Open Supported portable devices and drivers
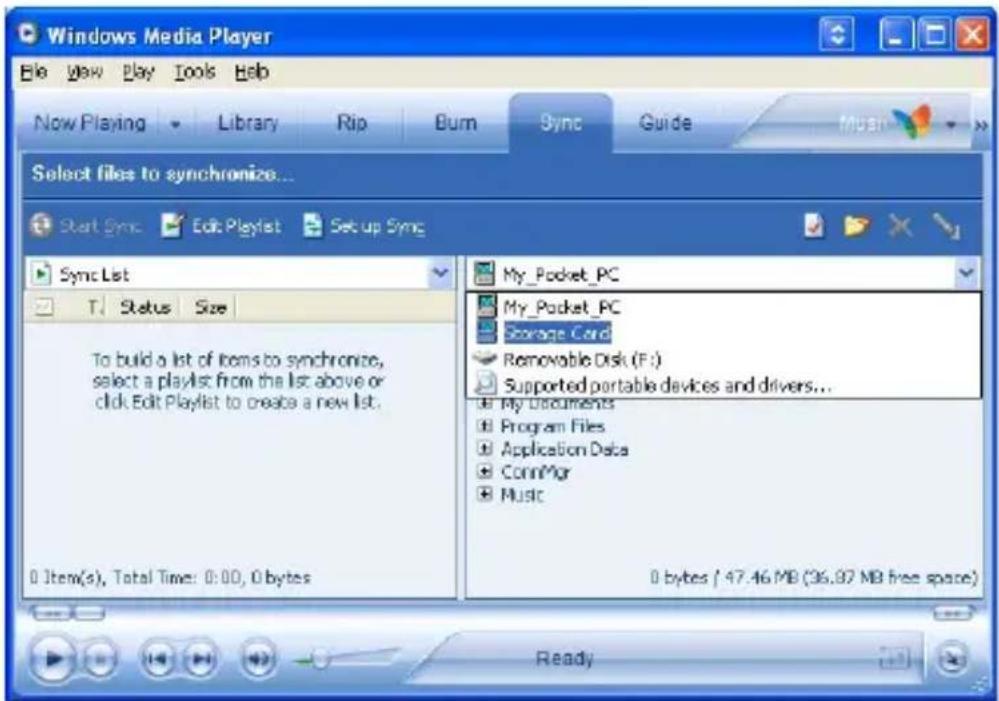999x701 pixels. click(x=724, y=385)
